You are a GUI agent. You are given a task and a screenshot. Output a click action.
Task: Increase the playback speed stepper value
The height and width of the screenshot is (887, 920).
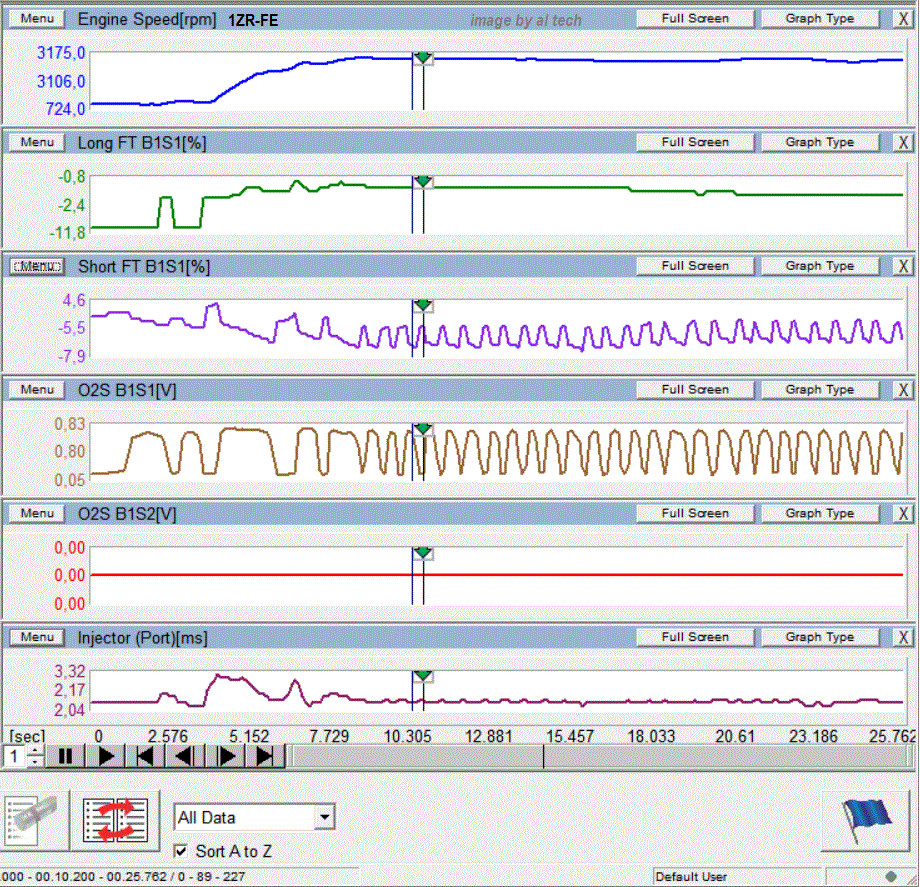pyautogui.click(x=35, y=751)
